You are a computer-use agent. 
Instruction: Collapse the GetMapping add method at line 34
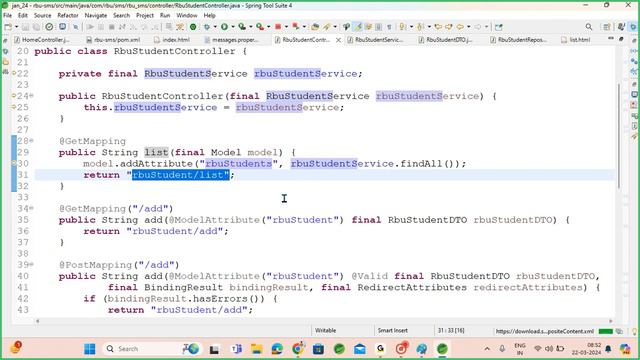coord(31,209)
